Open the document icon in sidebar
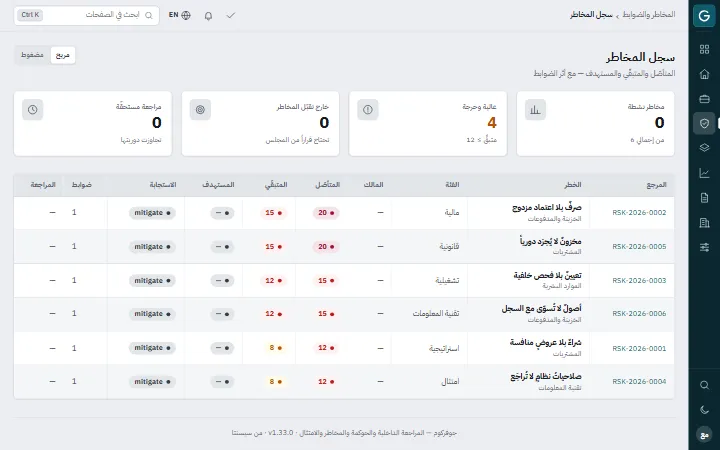 coord(704,198)
